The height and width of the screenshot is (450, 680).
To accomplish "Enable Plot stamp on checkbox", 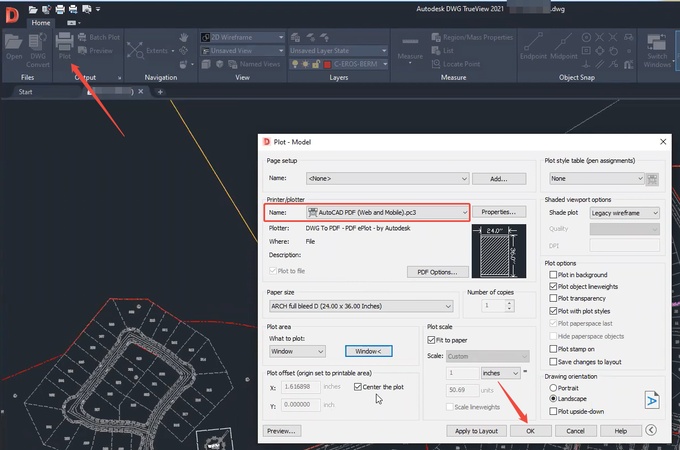I will pos(553,349).
